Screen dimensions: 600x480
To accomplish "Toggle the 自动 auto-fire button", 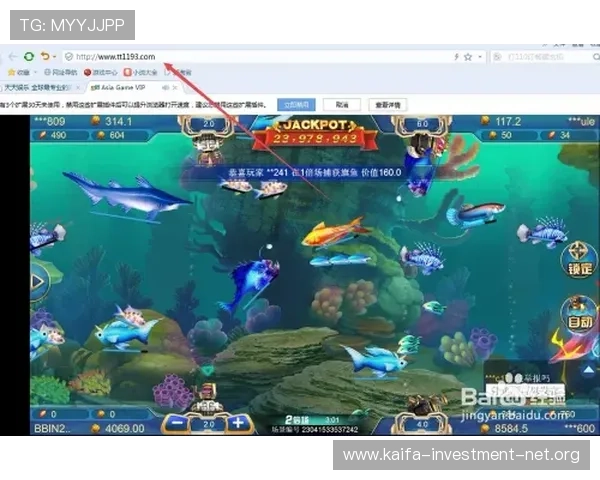I will pyautogui.click(x=579, y=314).
